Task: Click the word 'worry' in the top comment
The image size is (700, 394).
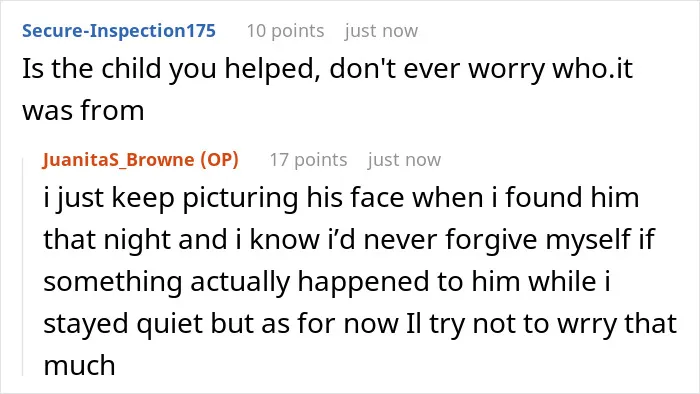Action: tap(506, 70)
